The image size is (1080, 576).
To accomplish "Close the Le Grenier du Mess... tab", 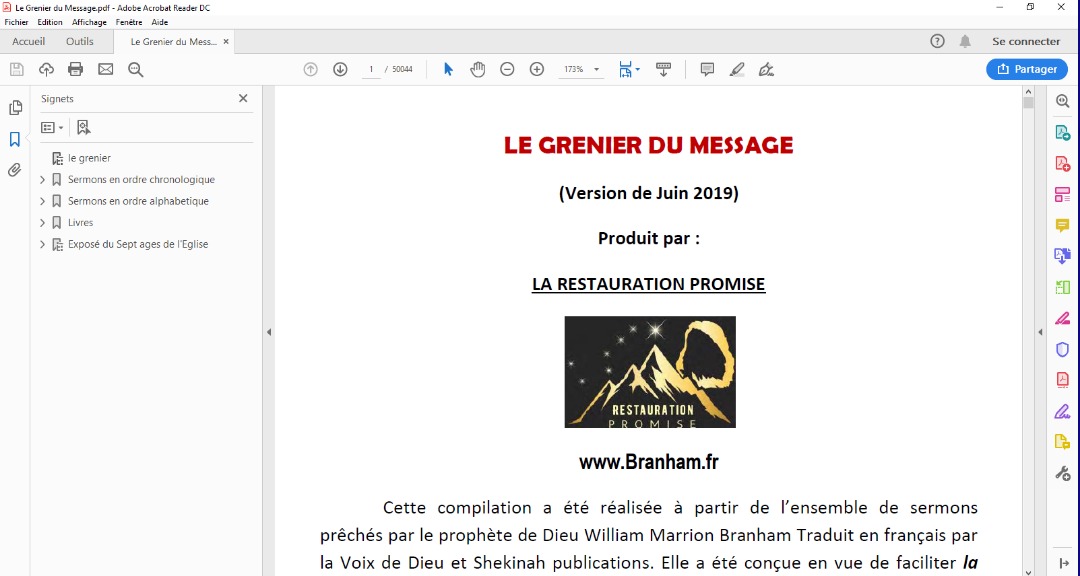I will pos(226,41).
